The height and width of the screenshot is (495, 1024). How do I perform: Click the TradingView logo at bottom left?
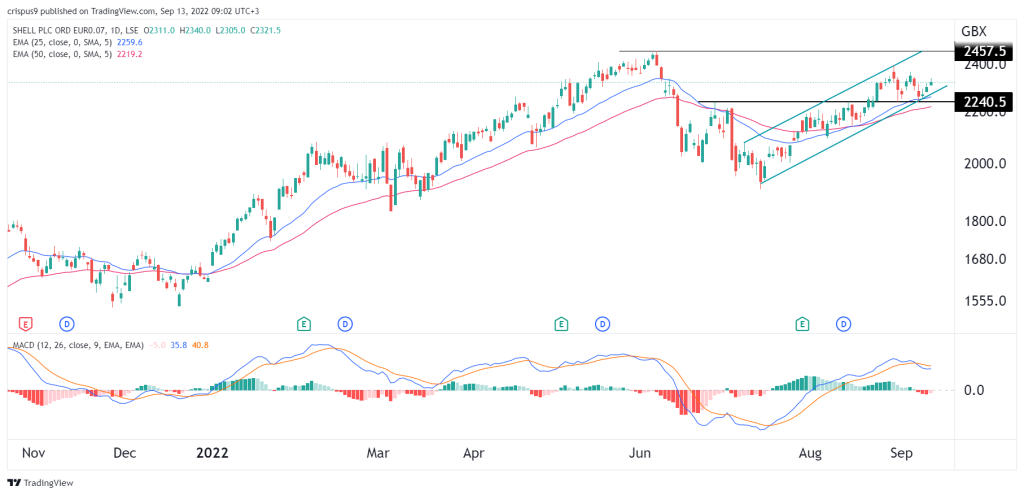coord(40,483)
